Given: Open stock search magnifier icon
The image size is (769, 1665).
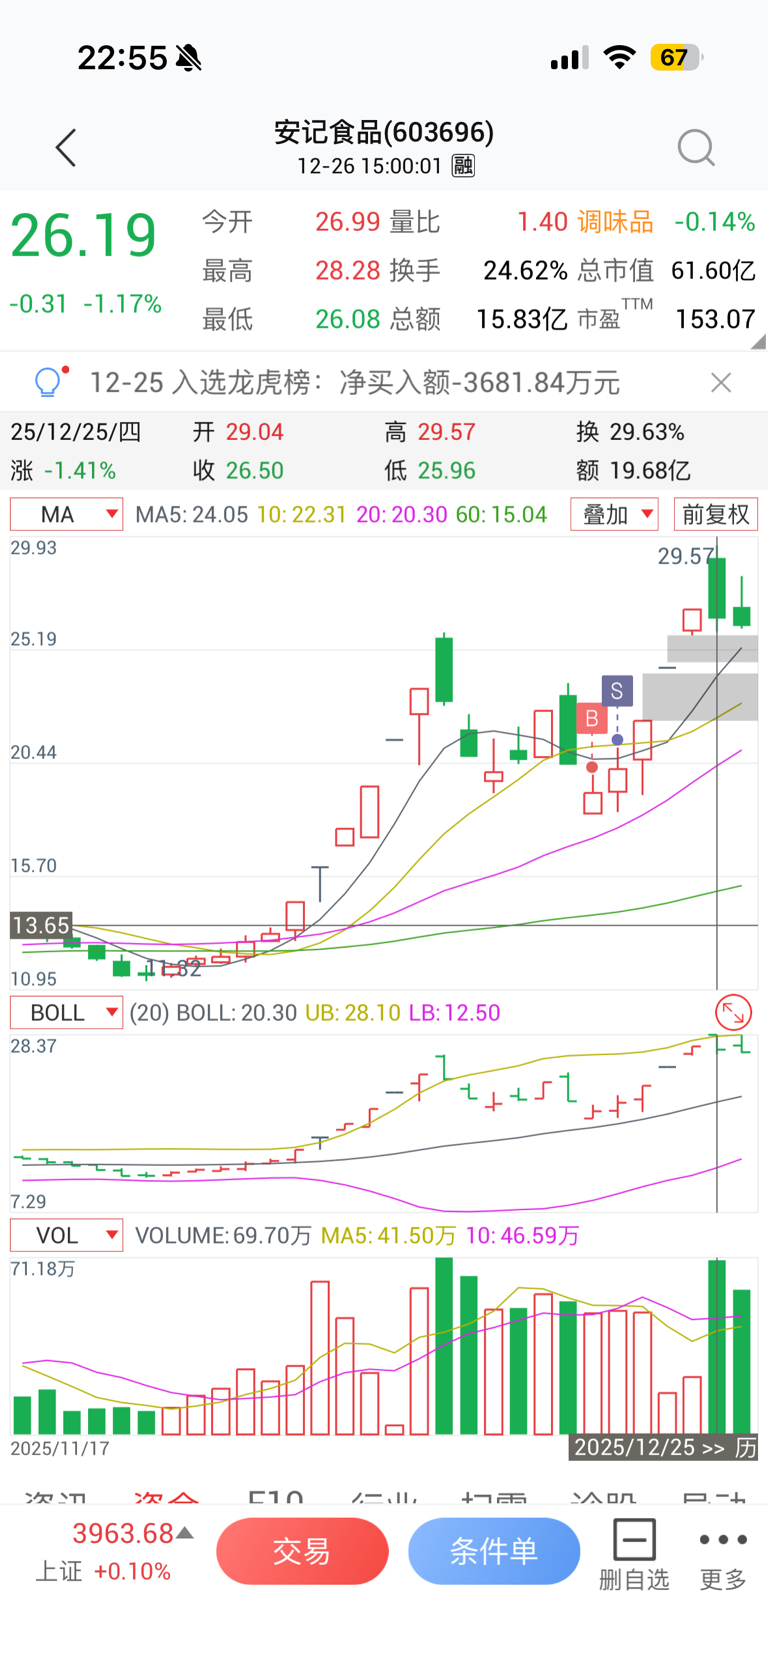Looking at the screenshot, I should point(696,148).
